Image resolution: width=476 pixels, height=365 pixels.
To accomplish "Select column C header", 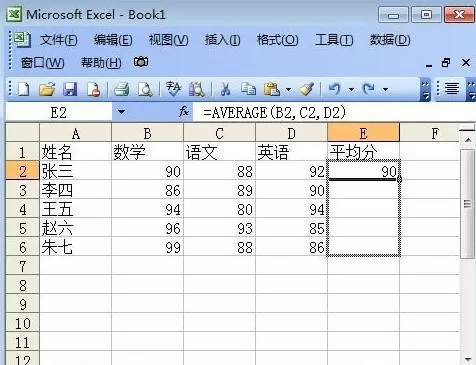I will click(x=219, y=133).
